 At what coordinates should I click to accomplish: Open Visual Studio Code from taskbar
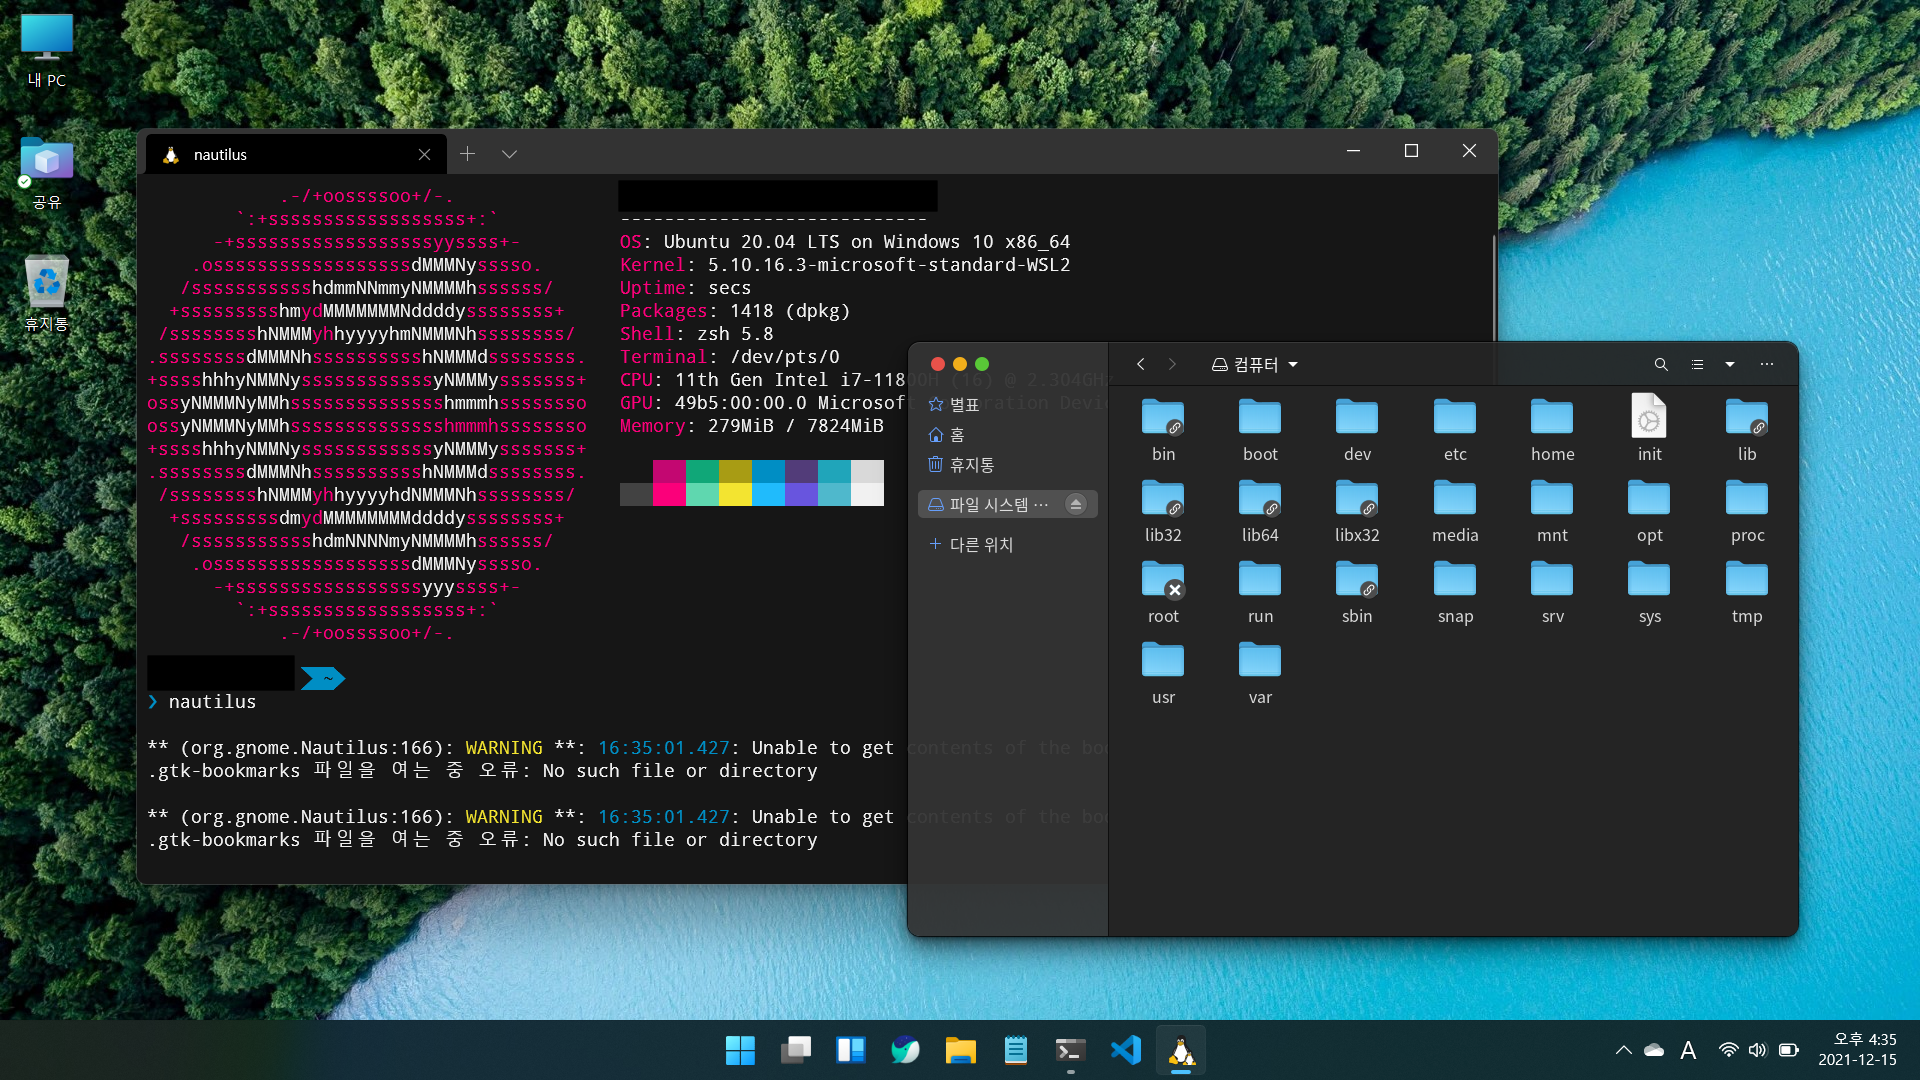click(1126, 1050)
